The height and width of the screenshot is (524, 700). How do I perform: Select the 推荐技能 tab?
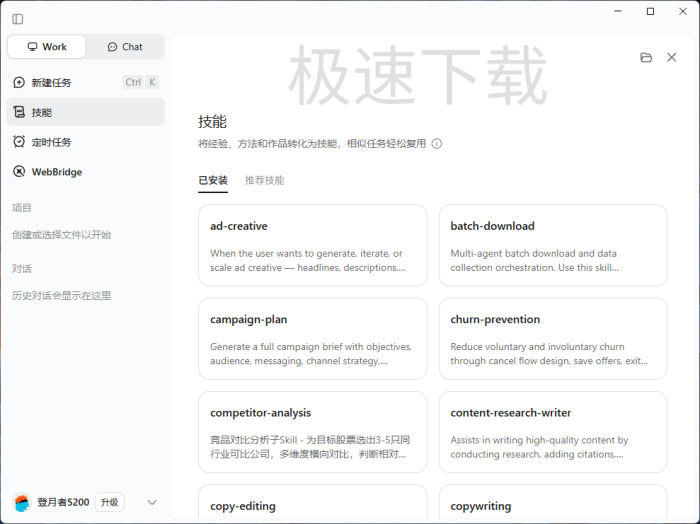[264, 180]
